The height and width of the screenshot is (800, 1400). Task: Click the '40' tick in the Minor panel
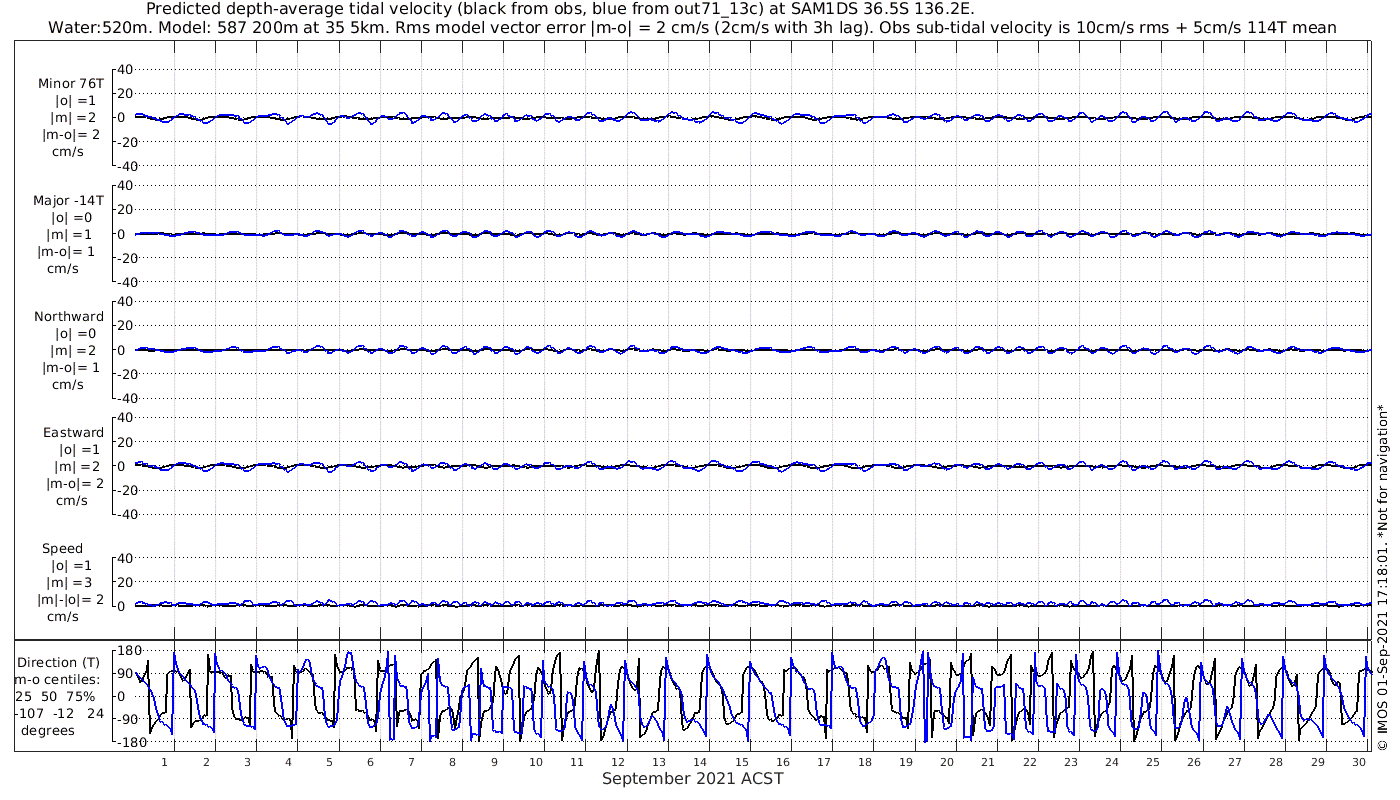(126, 70)
